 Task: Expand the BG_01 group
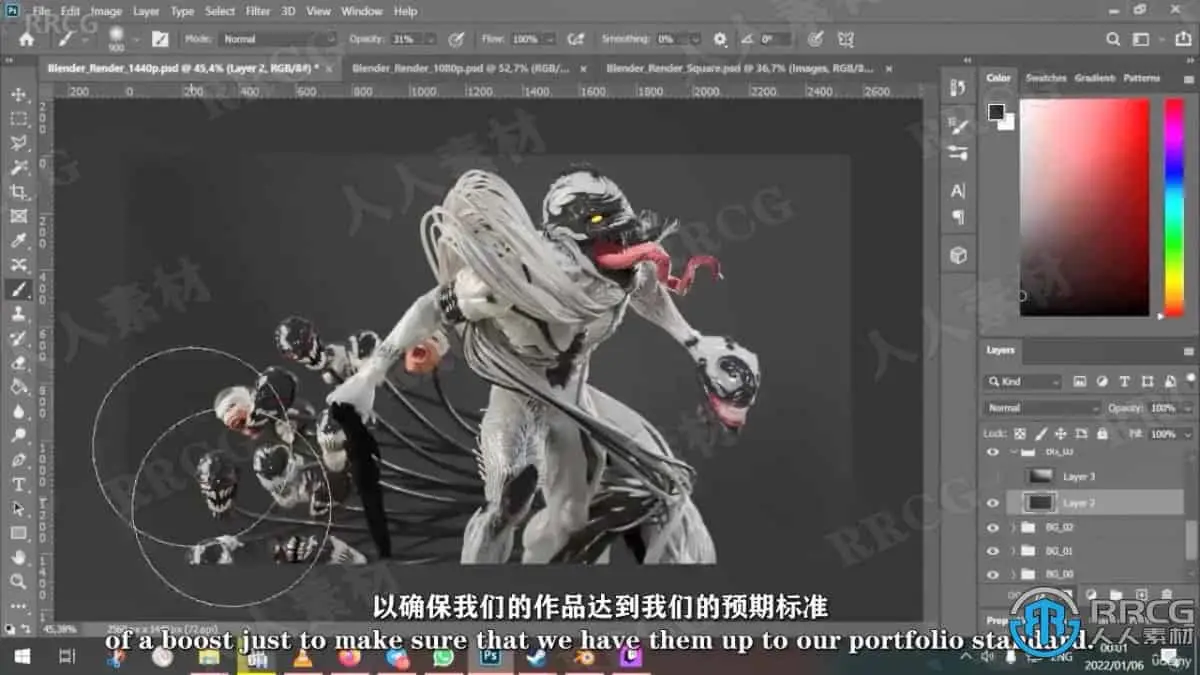tap(1014, 551)
